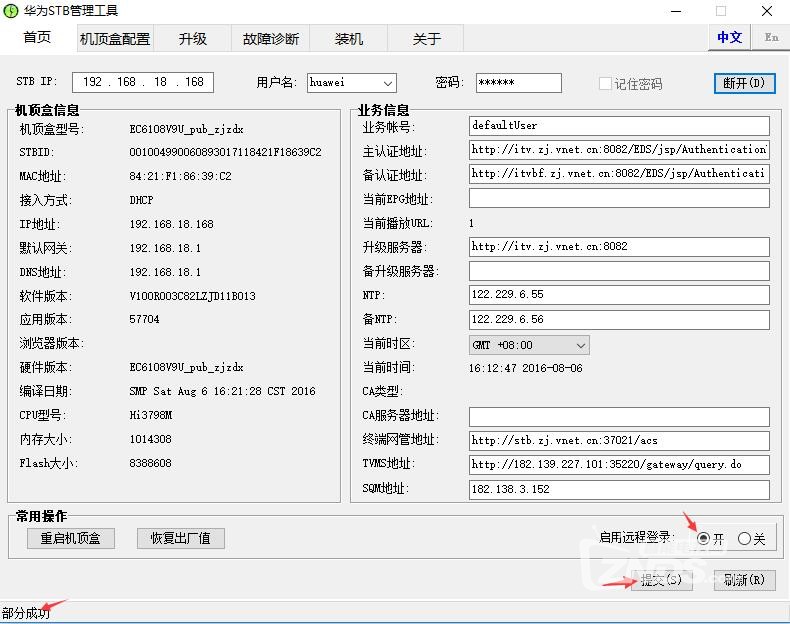Click the STB IP address field
The height and width of the screenshot is (624, 790).
pyautogui.click(x=143, y=82)
